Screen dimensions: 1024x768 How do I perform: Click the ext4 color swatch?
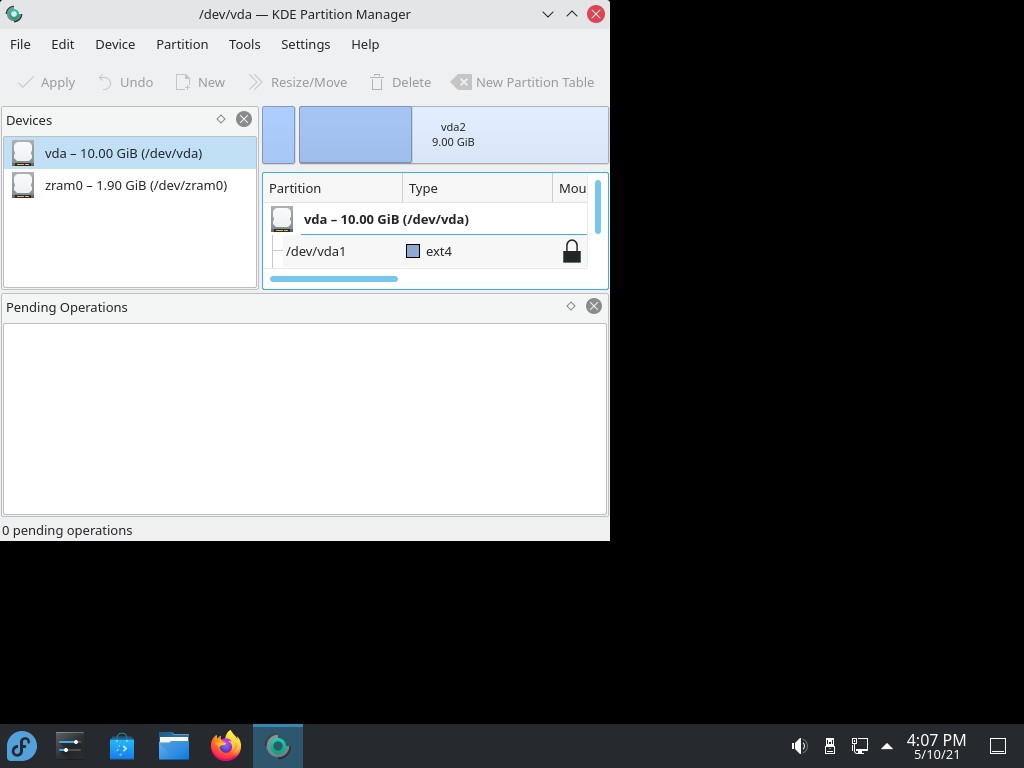point(413,251)
